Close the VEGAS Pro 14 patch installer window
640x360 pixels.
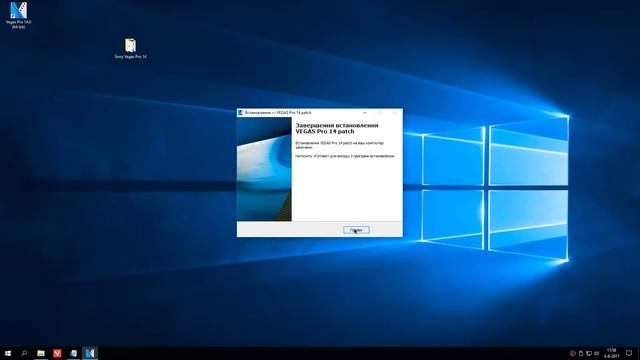point(395,113)
